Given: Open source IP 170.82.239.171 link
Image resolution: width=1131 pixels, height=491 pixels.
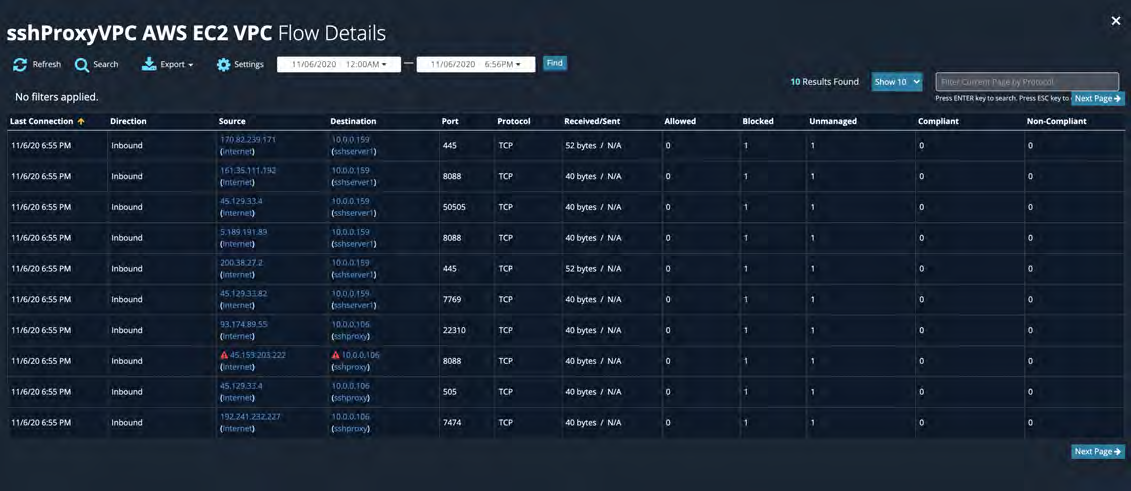Looking at the screenshot, I should click(248, 139).
